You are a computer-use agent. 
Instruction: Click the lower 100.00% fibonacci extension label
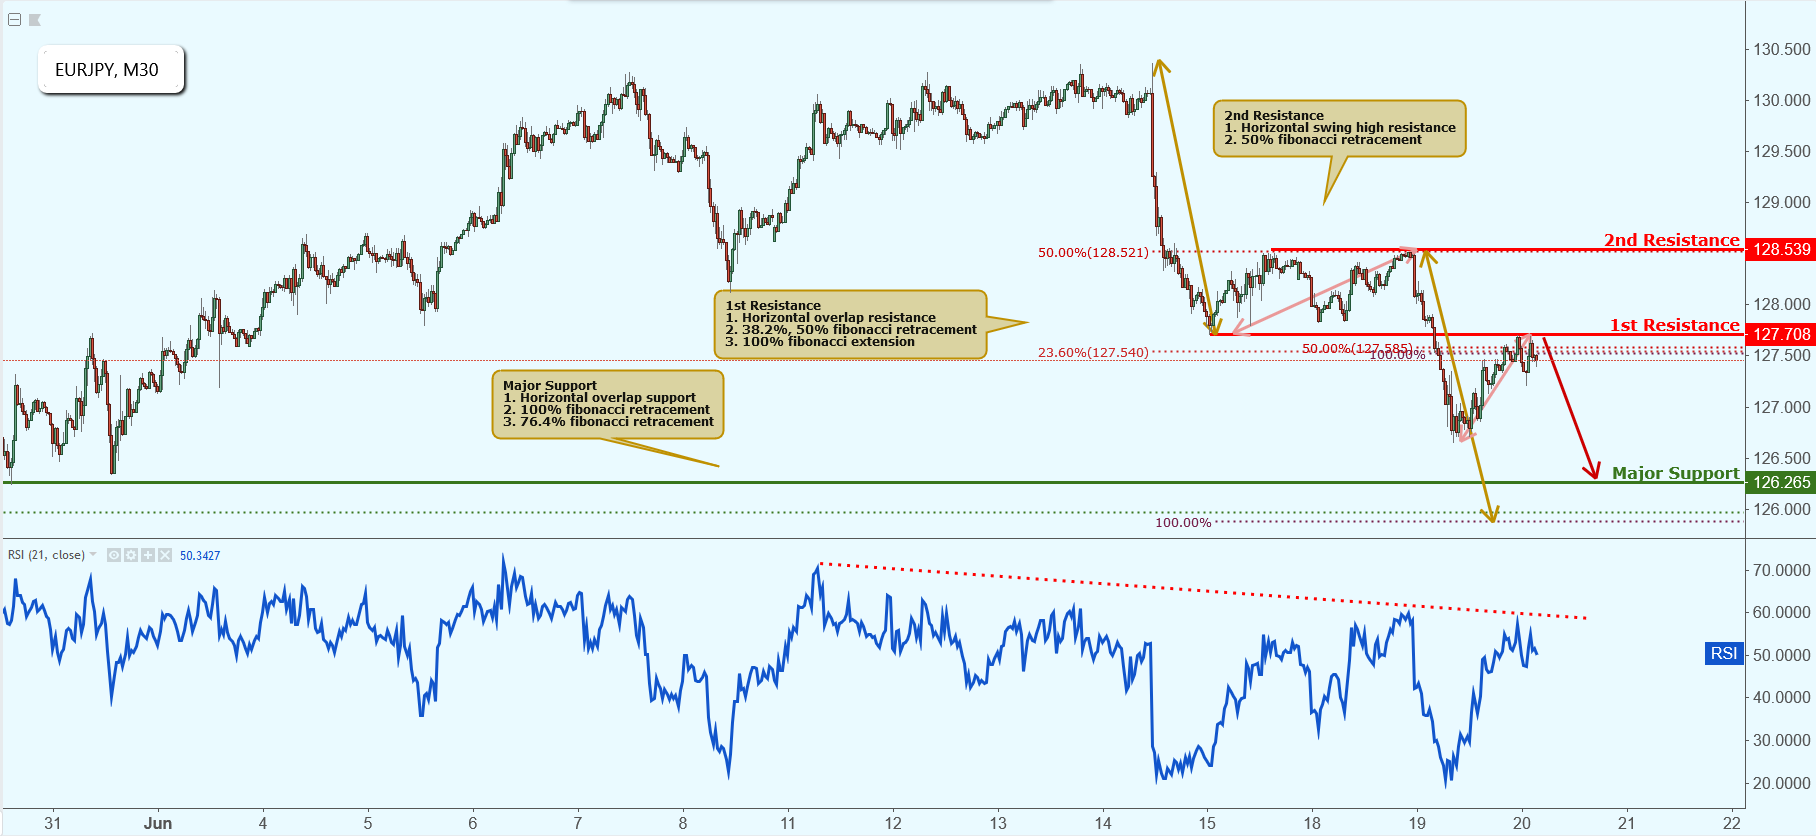click(1183, 522)
